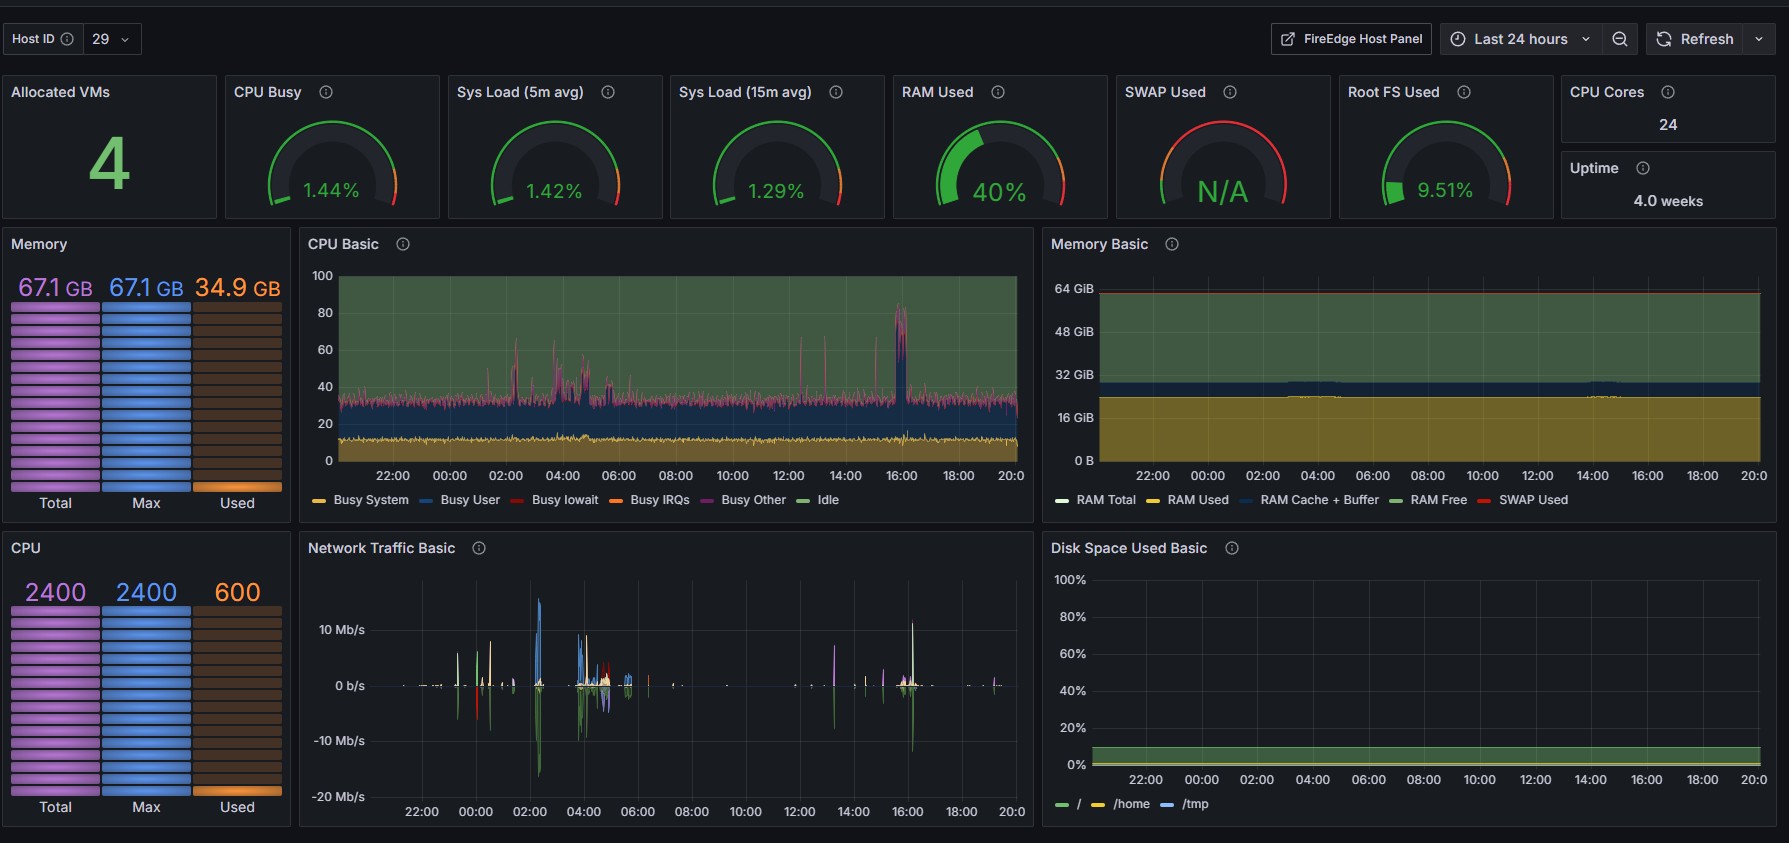Image resolution: width=1789 pixels, height=843 pixels.
Task: Open the Last 24 hours time picker
Action: [1520, 39]
